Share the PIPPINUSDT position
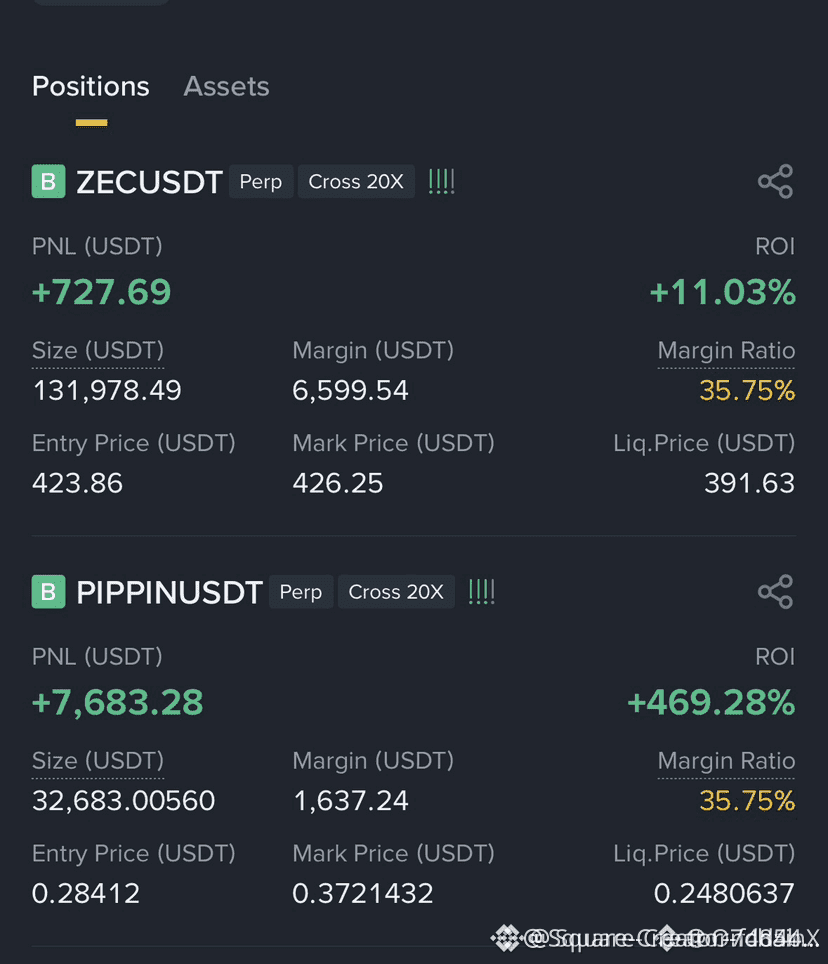Image resolution: width=828 pixels, height=964 pixels. (775, 591)
